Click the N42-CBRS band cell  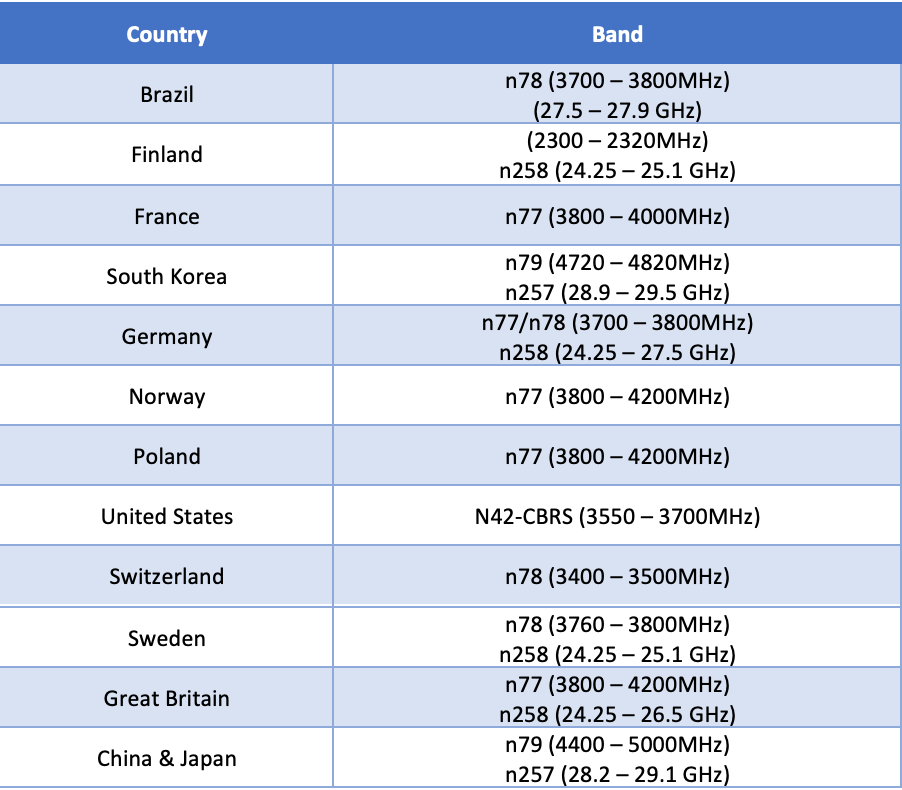pos(617,516)
